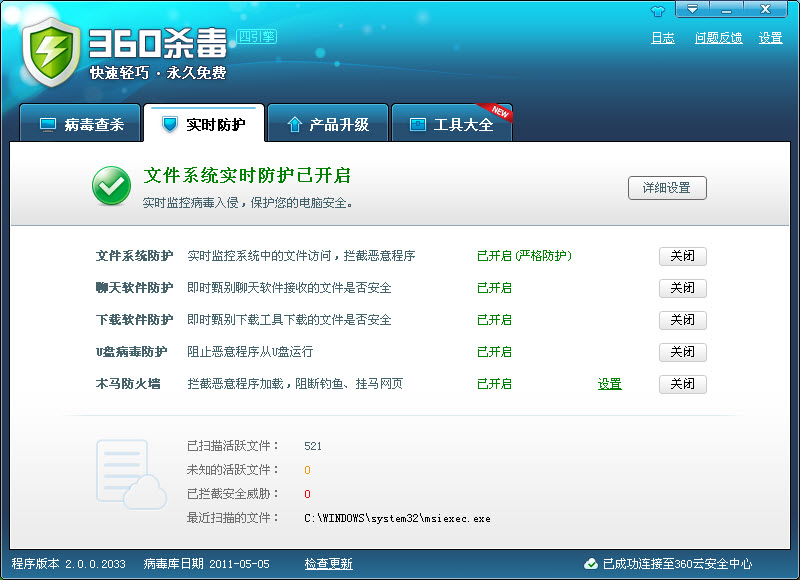Click the toolbox icon on 工具大全 tab
Screen dimensions: 800x580
[418, 124]
